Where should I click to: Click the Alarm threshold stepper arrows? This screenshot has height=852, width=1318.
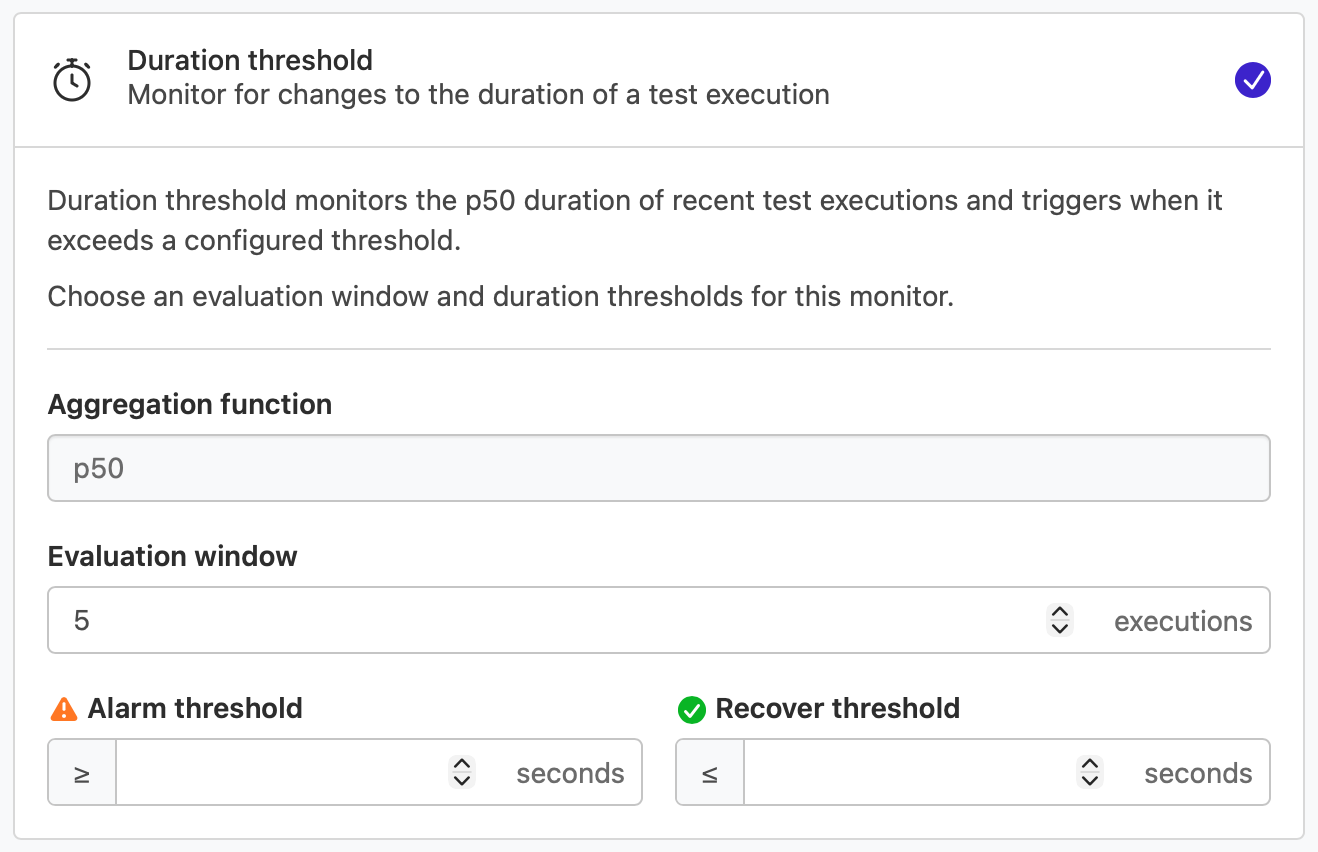[461, 771]
